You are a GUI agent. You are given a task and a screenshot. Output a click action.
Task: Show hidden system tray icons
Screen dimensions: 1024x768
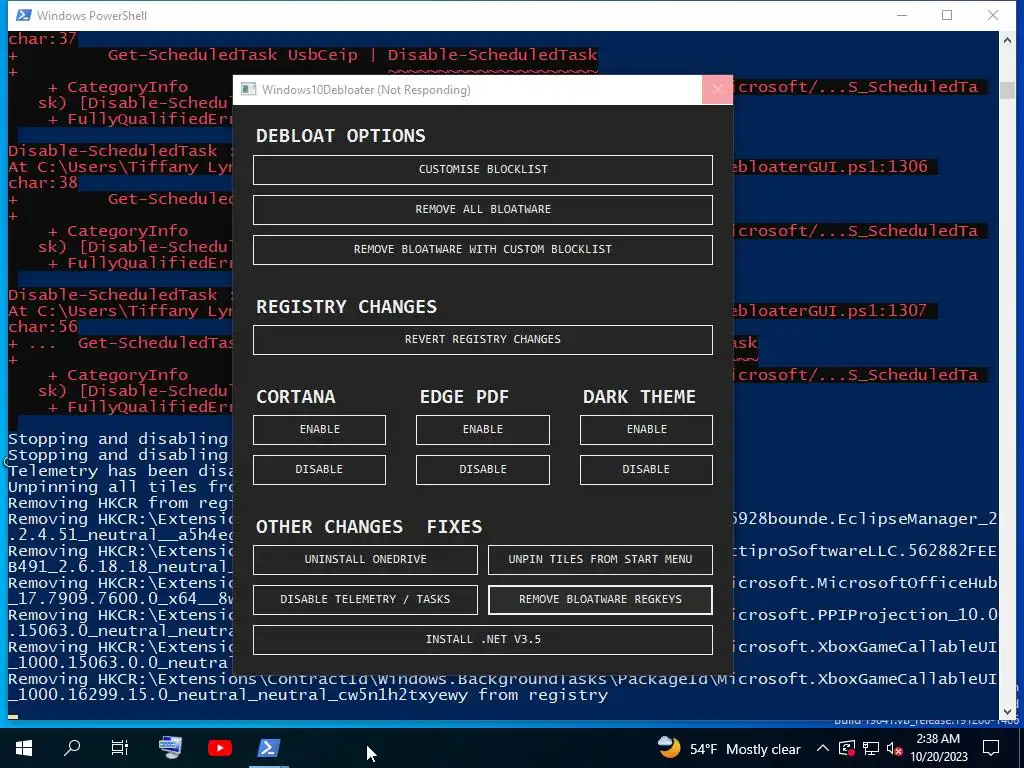pyautogui.click(x=823, y=748)
